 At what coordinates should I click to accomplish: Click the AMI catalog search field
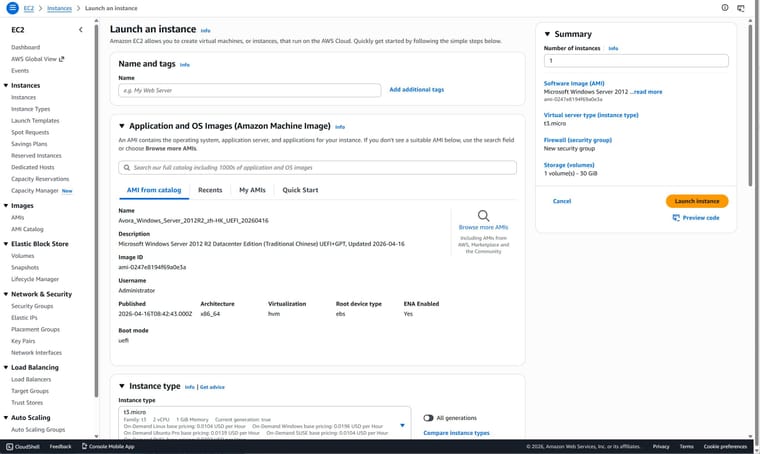tap(317, 168)
